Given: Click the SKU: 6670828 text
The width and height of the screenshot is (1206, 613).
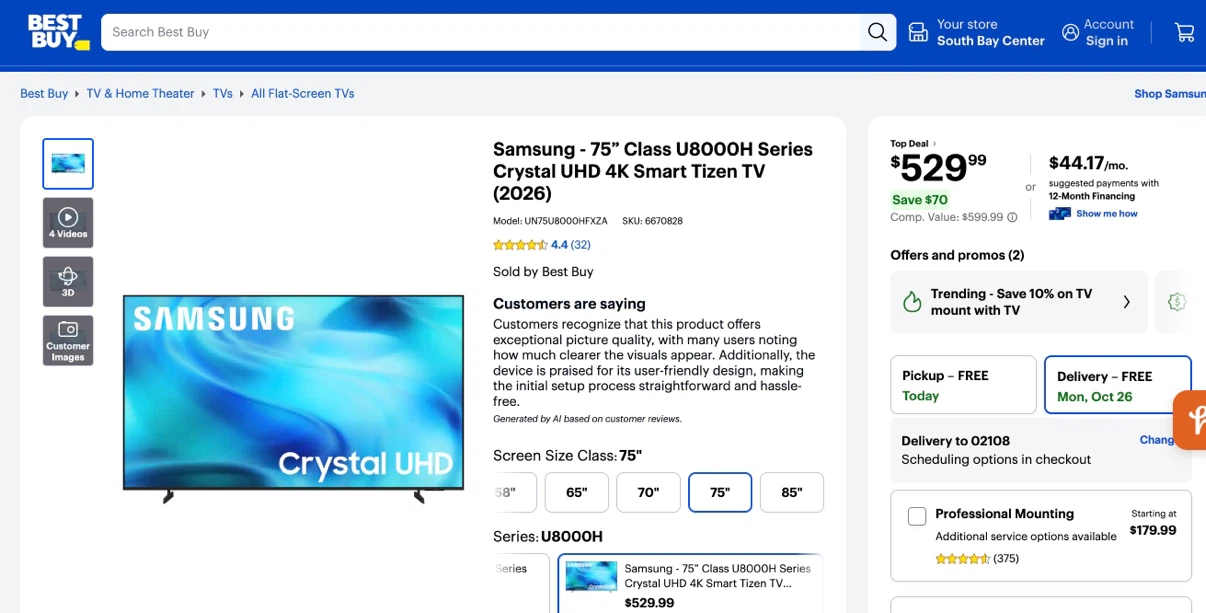Looking at the screenshot, I should click(652, 221).
